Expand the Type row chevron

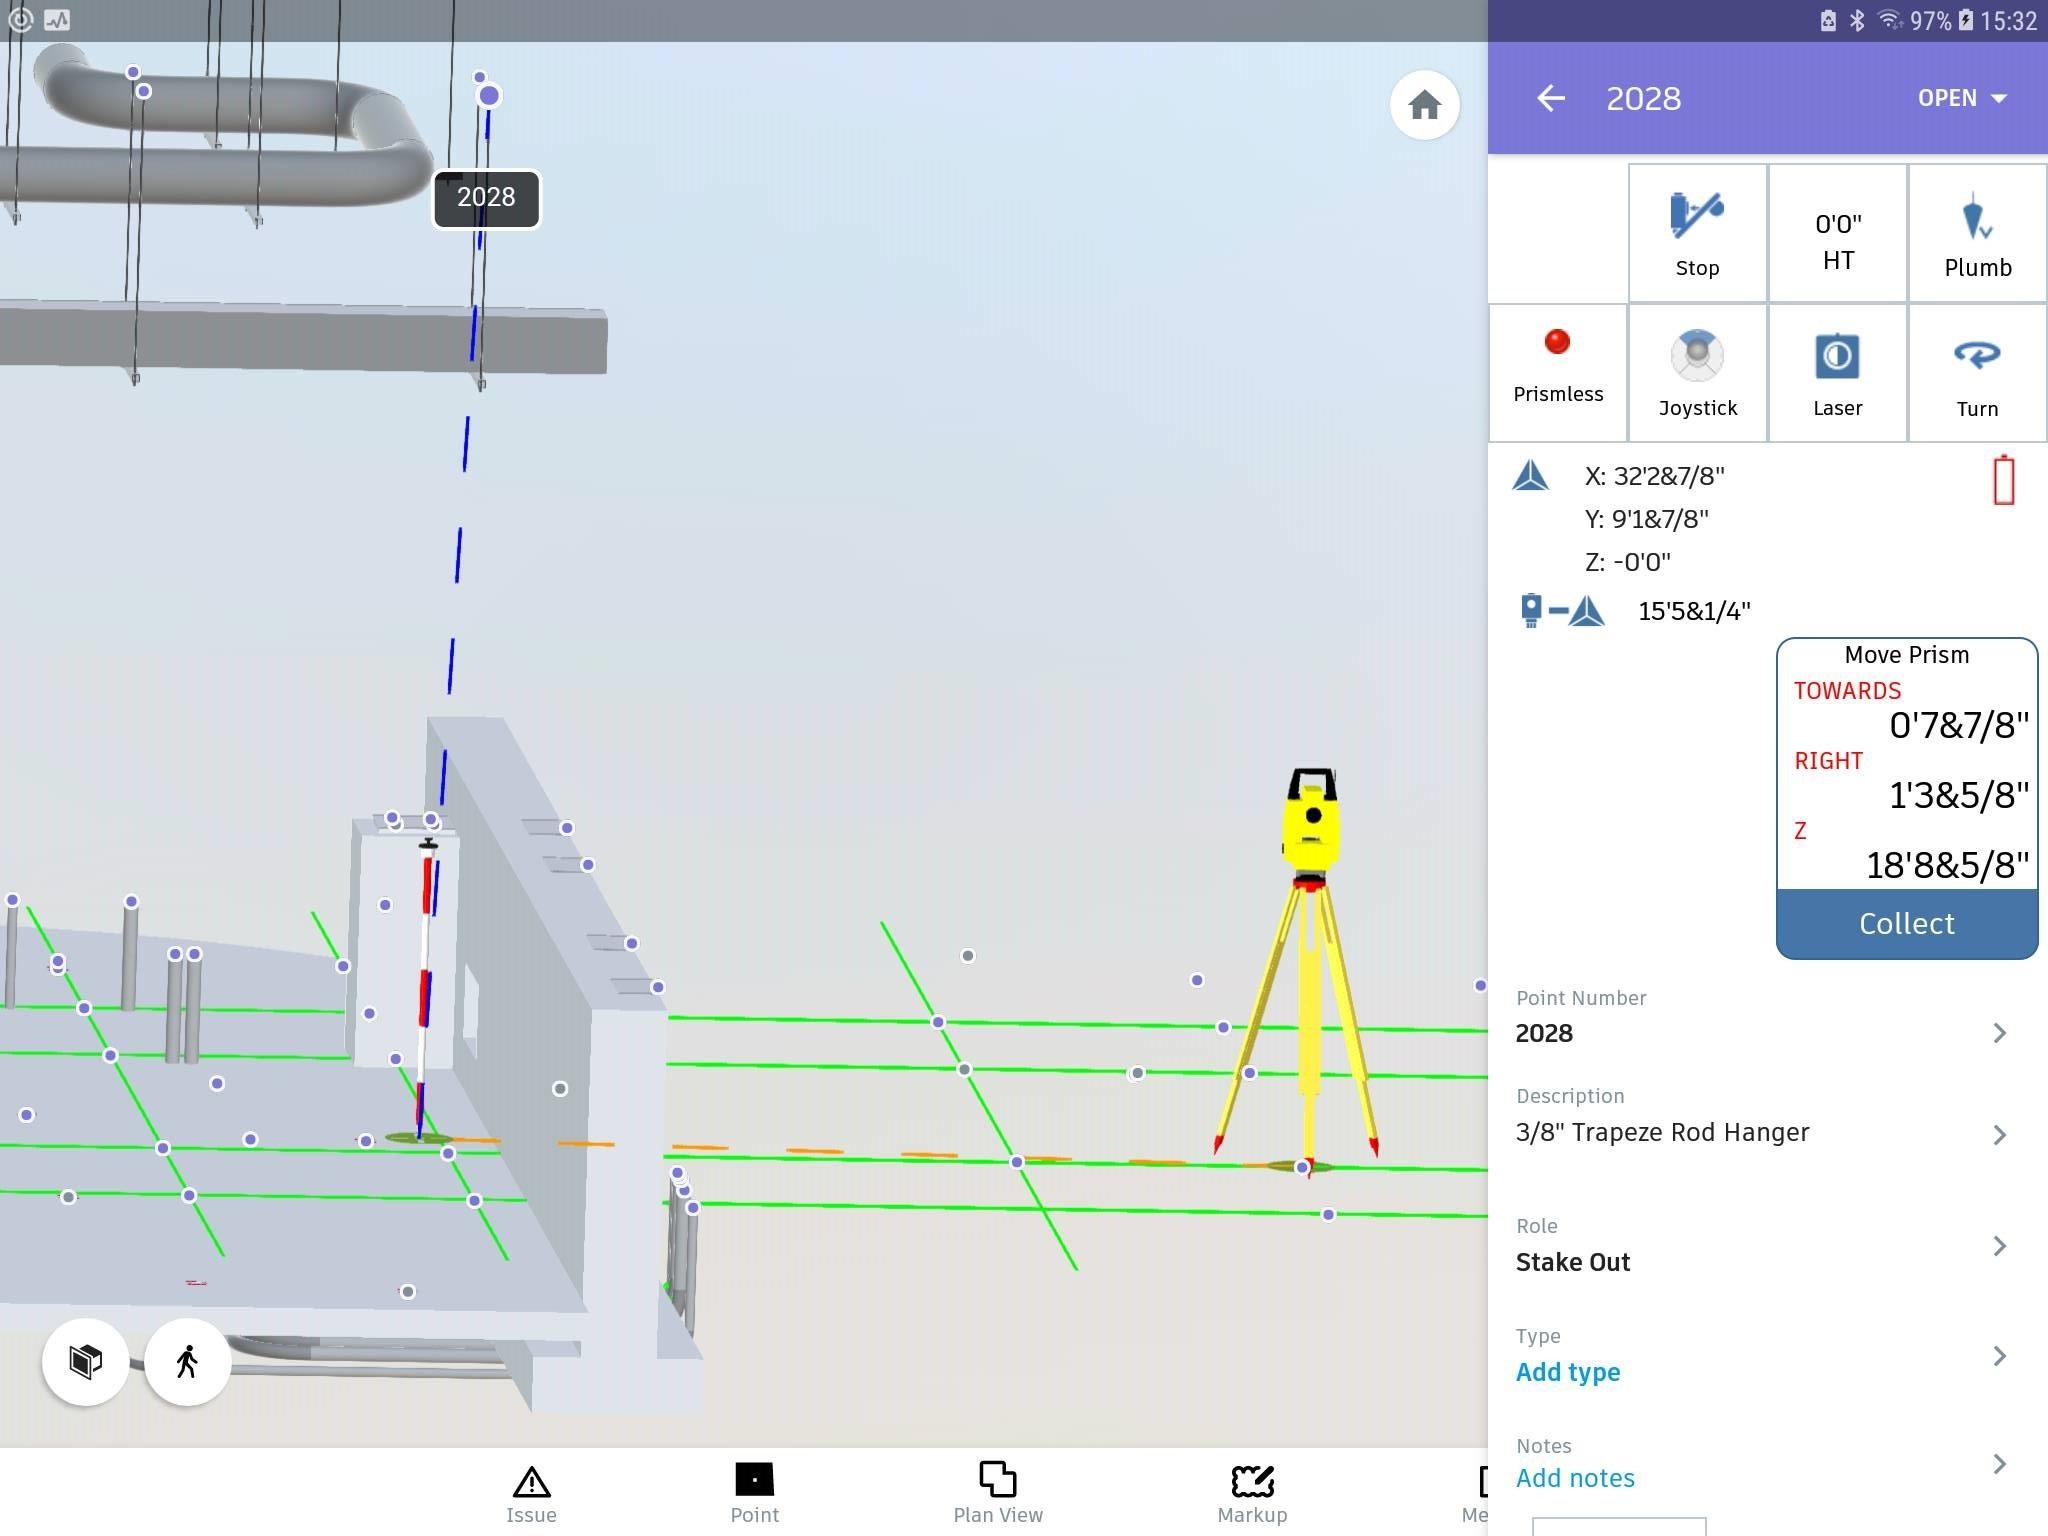pyautogui.click(x=1999, y=1356)
